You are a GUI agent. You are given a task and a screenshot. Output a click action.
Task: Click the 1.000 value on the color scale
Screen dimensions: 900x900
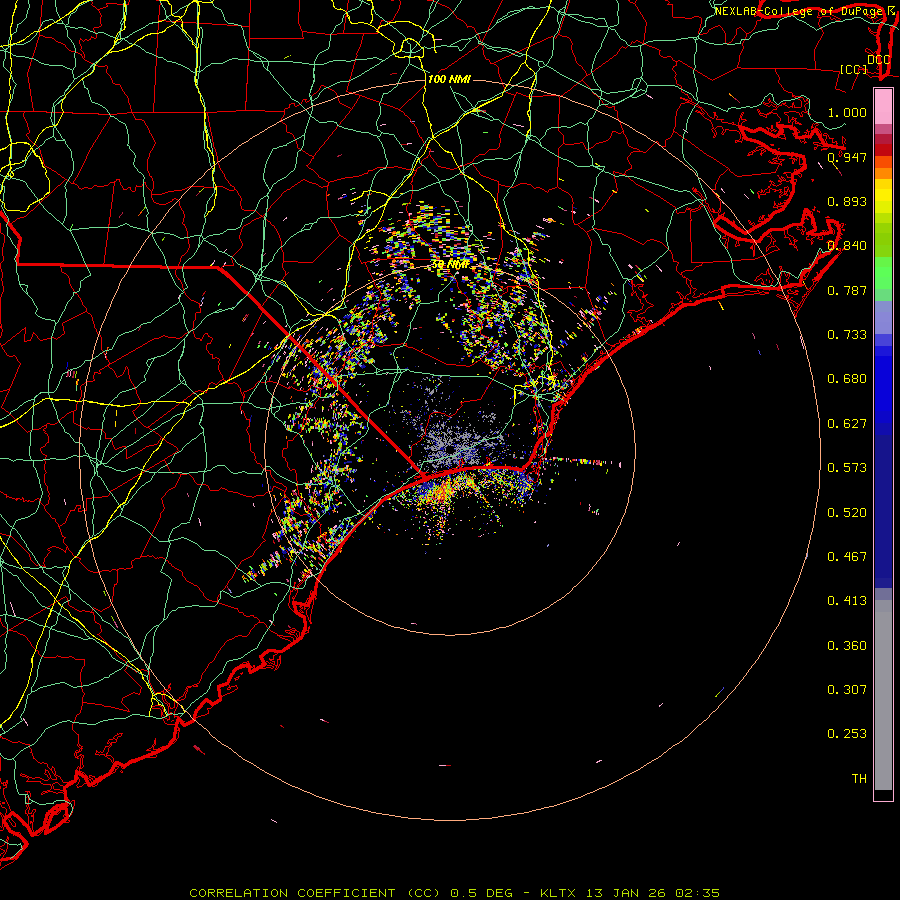(847, 112)
